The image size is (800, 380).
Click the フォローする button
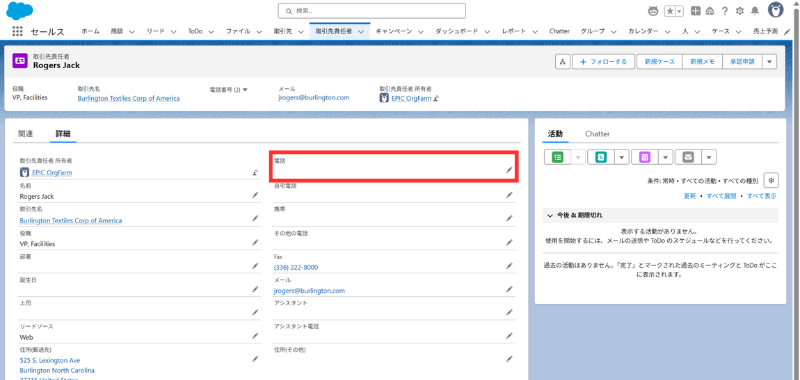pyautogui.click(x=603, y=62)
